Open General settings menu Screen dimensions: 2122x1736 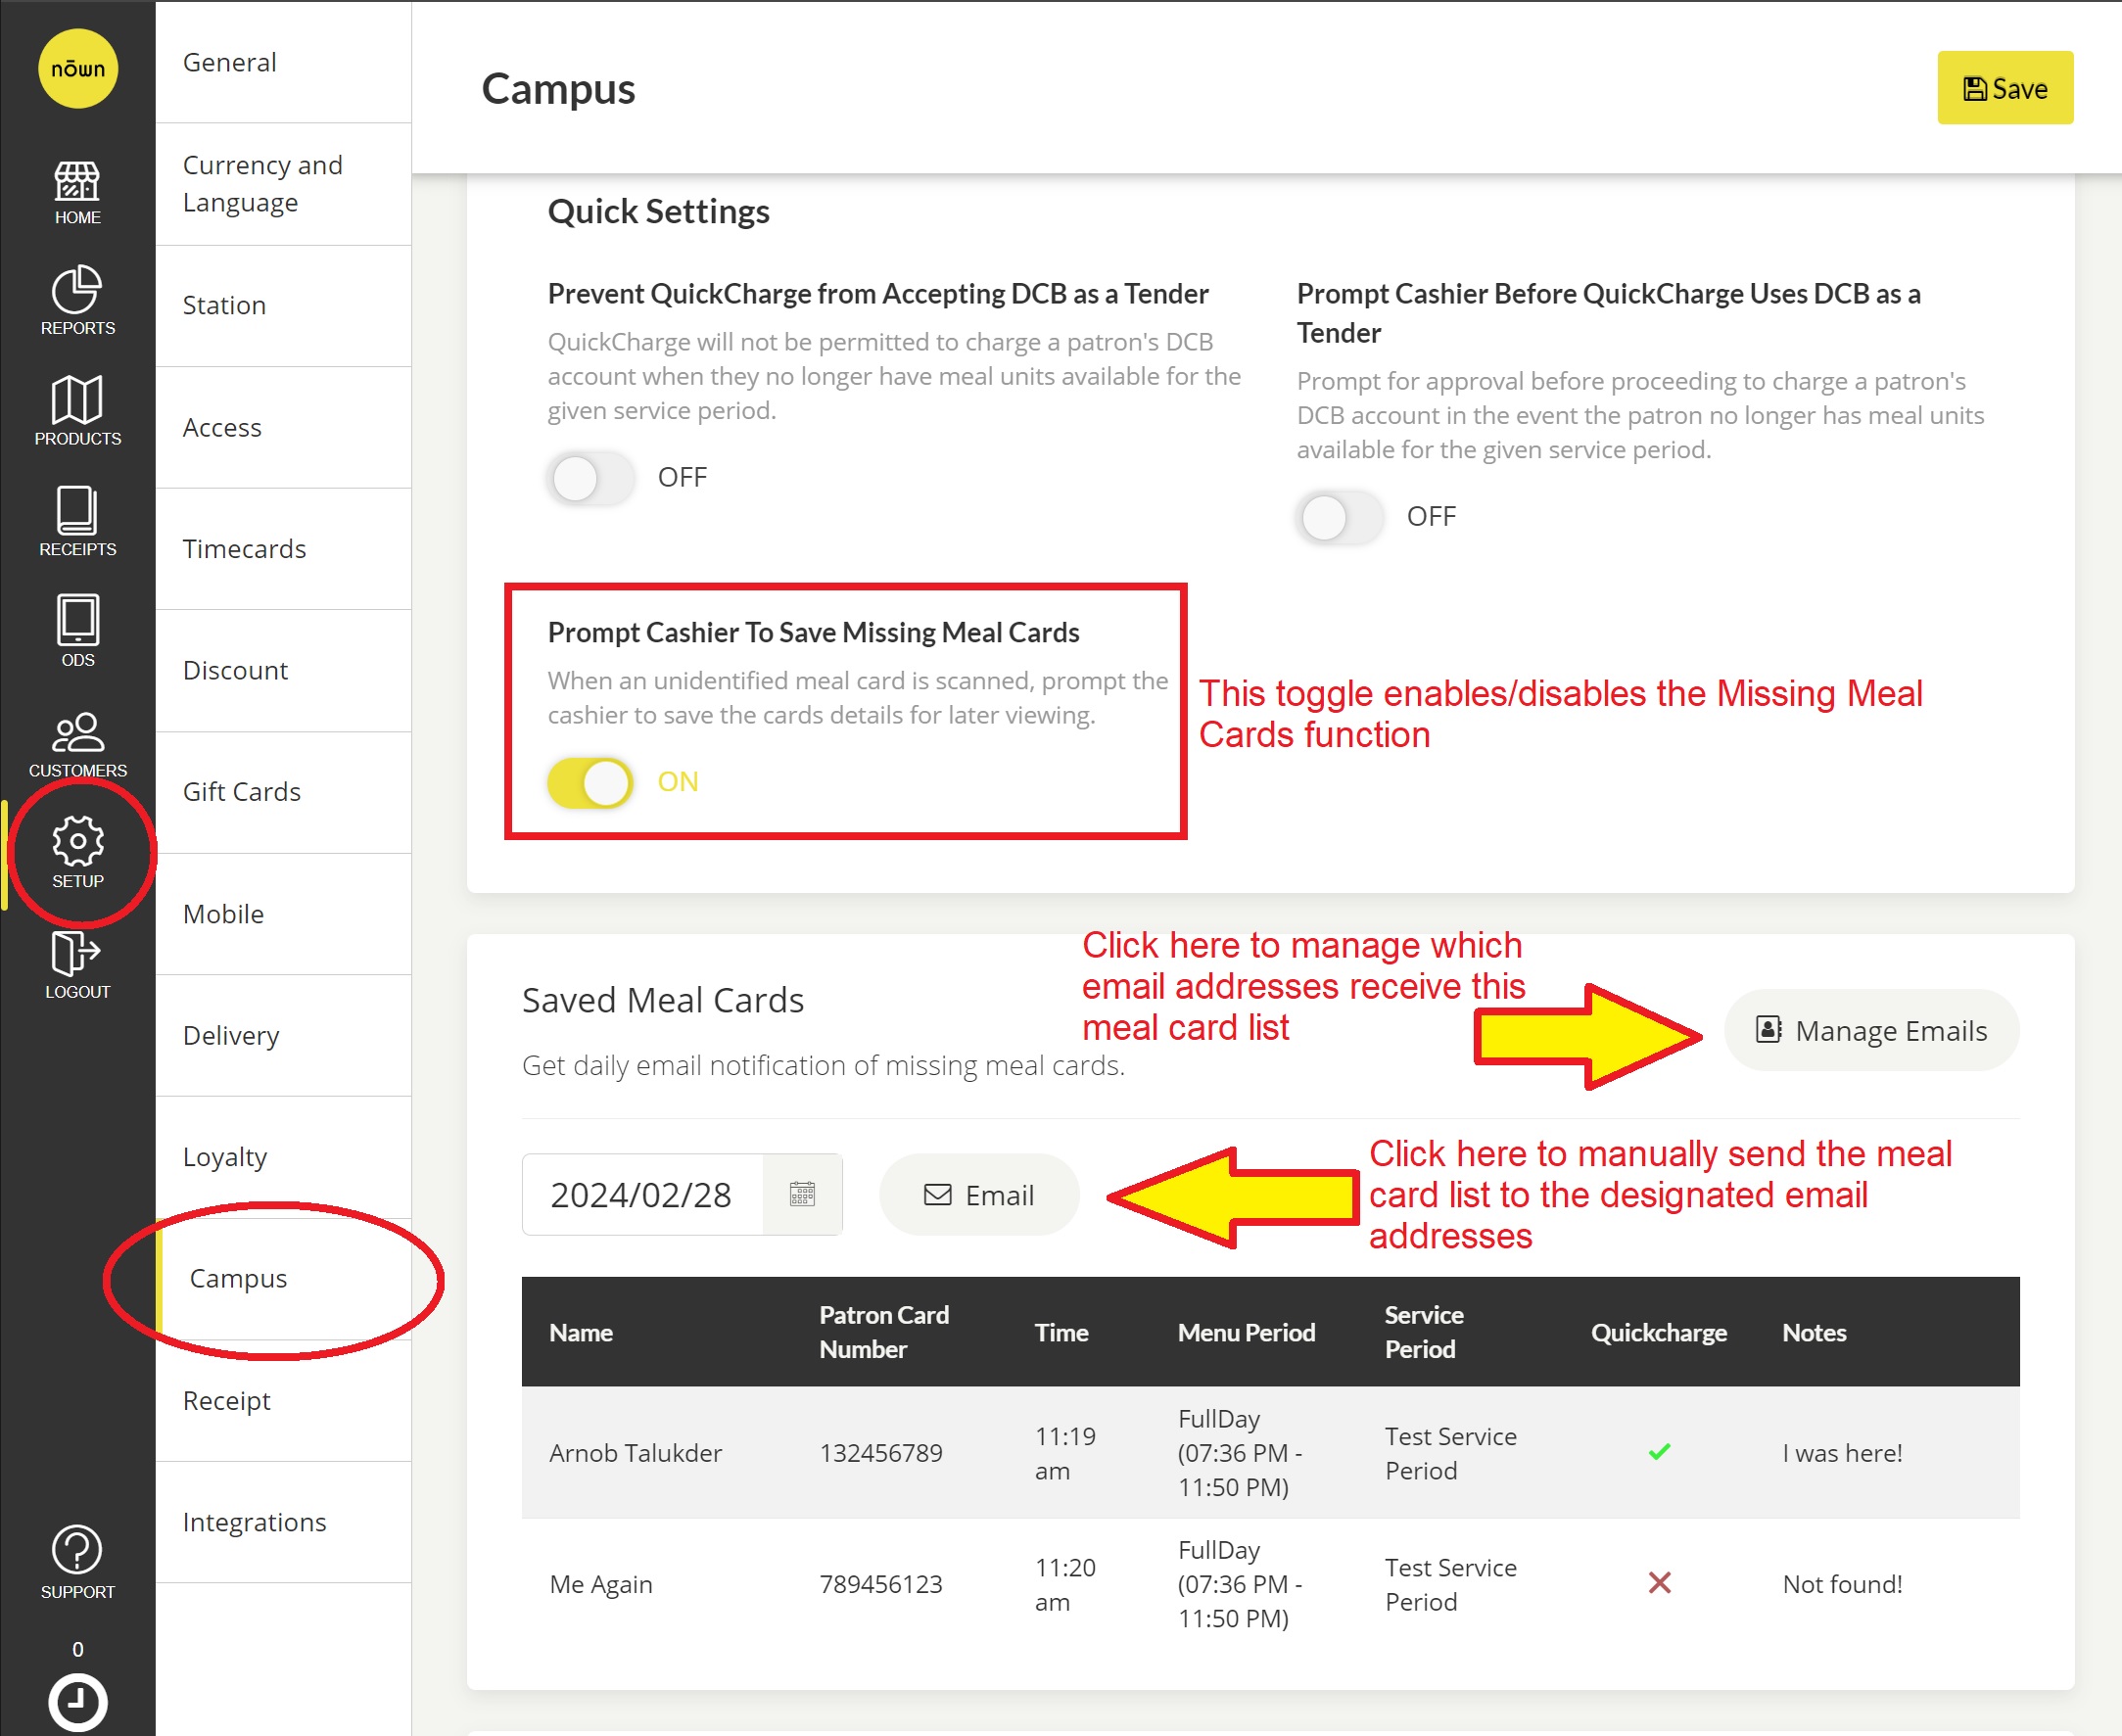283,62
